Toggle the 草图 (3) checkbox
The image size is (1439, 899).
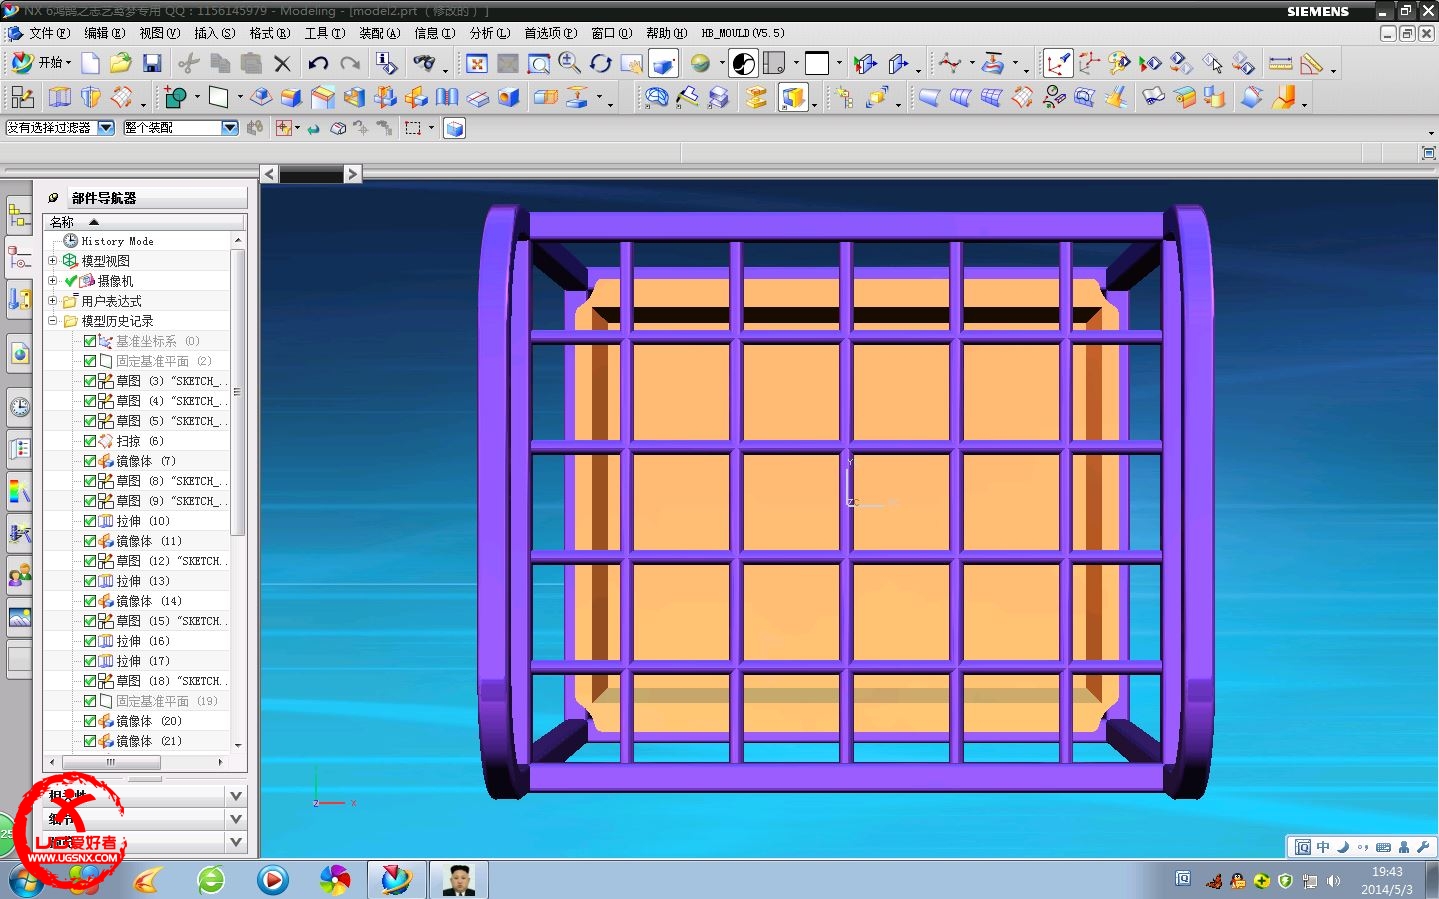pos(90,381)
